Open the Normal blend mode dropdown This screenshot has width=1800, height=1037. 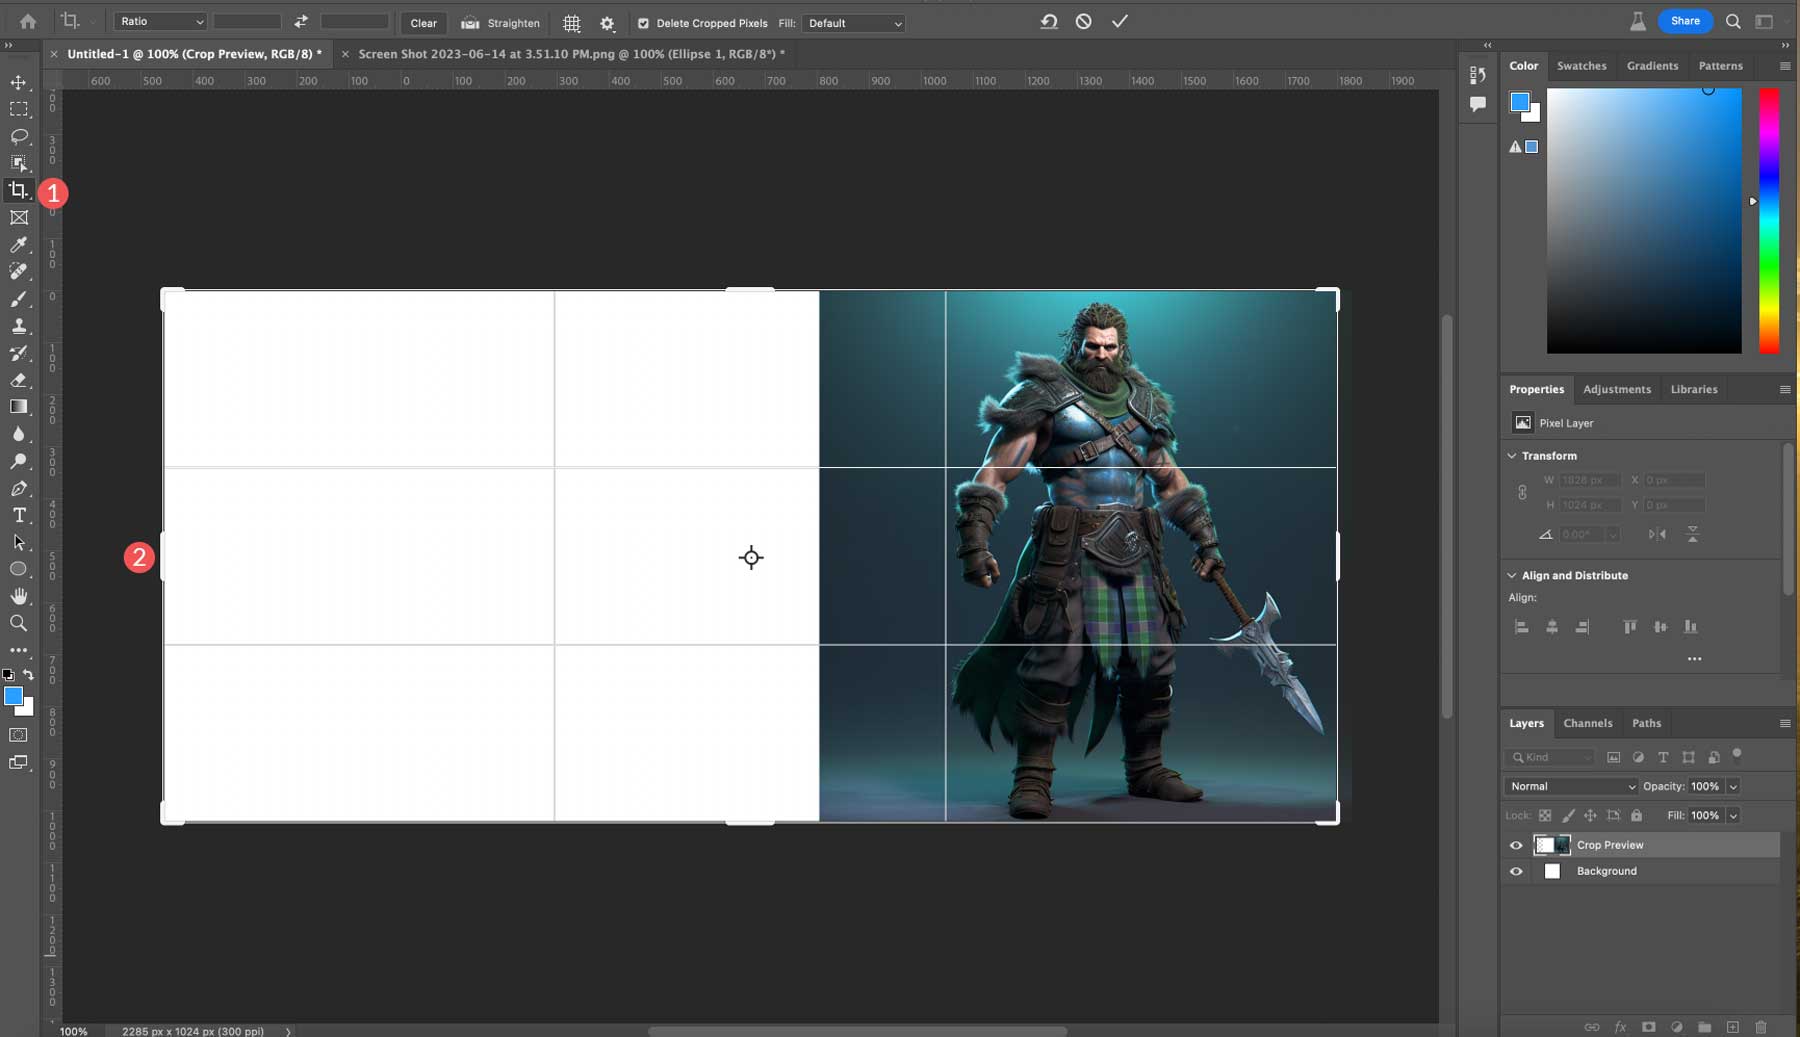pos(1570,786)
